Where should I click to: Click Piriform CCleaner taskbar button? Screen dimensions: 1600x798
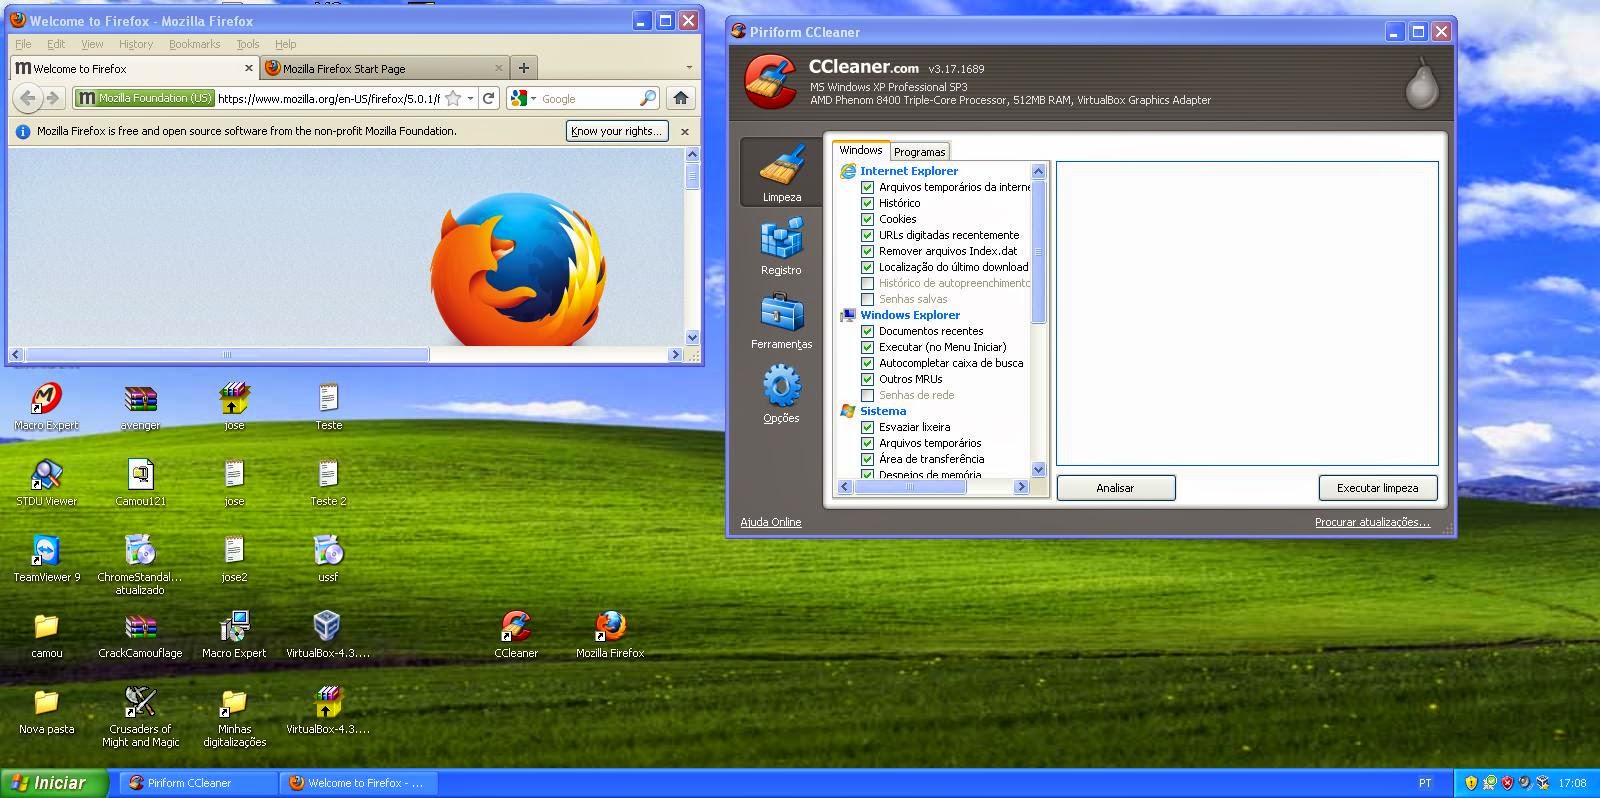[198, 783]
